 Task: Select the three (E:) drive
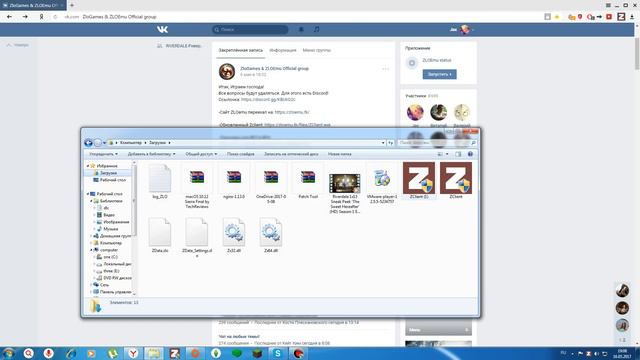coord(108,271)
